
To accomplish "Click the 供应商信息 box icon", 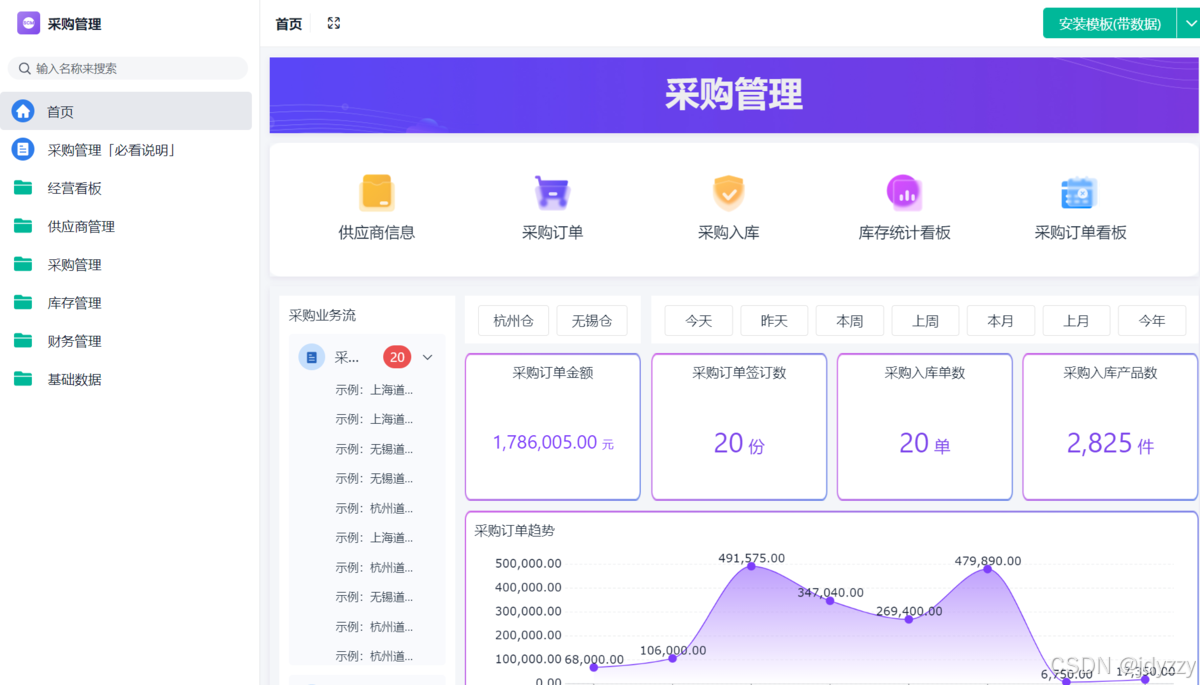I will point(377,192).
